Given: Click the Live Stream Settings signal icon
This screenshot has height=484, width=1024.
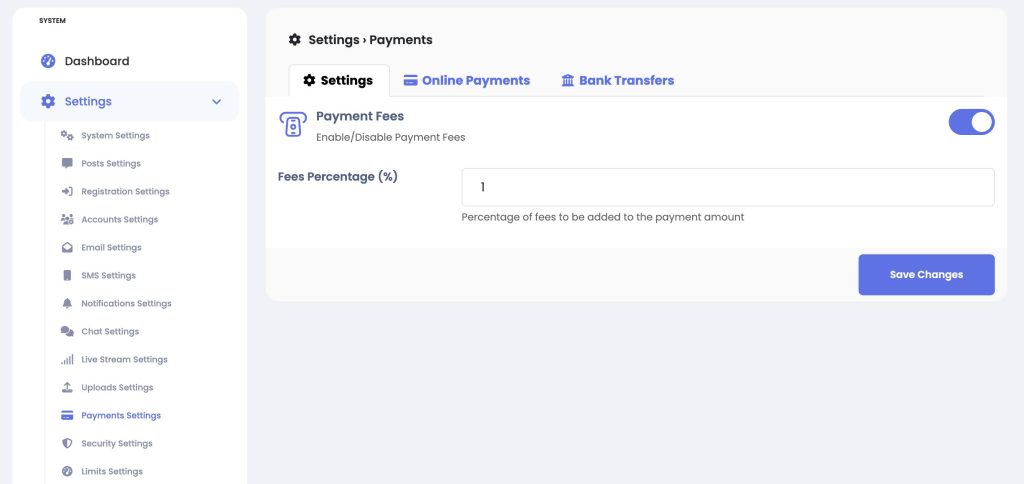Looking at the screenshot, I should click(67, 359).
